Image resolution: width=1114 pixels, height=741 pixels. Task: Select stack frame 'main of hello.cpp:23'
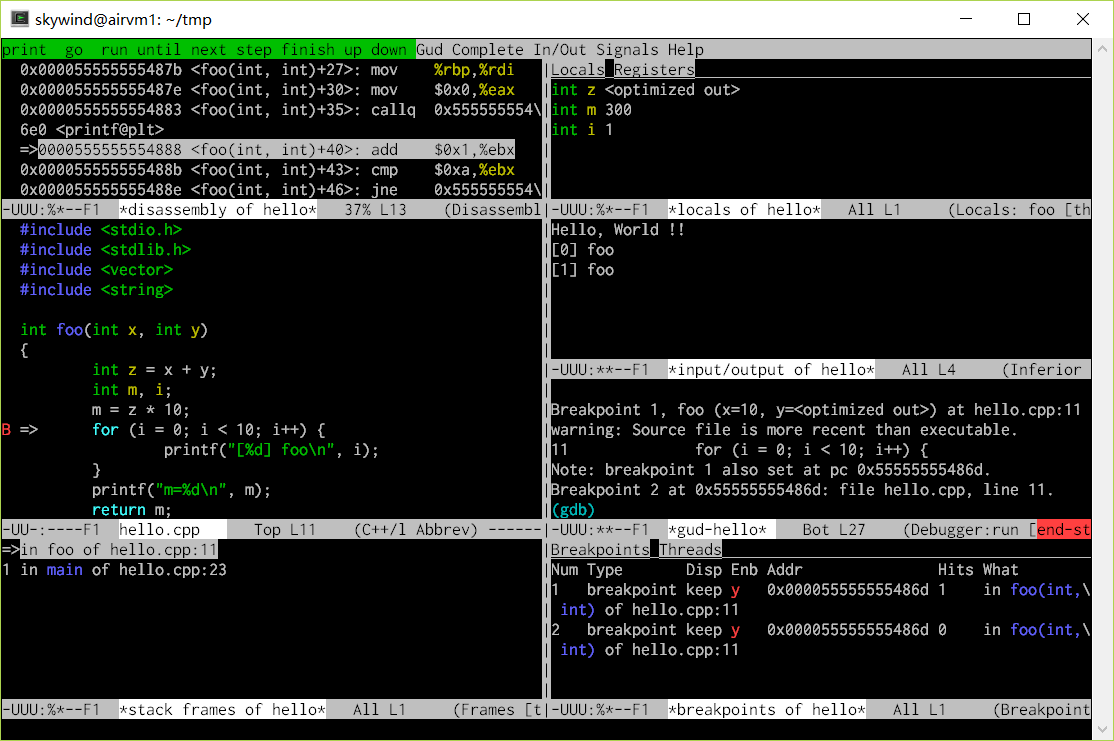click(x=114, y=570)
